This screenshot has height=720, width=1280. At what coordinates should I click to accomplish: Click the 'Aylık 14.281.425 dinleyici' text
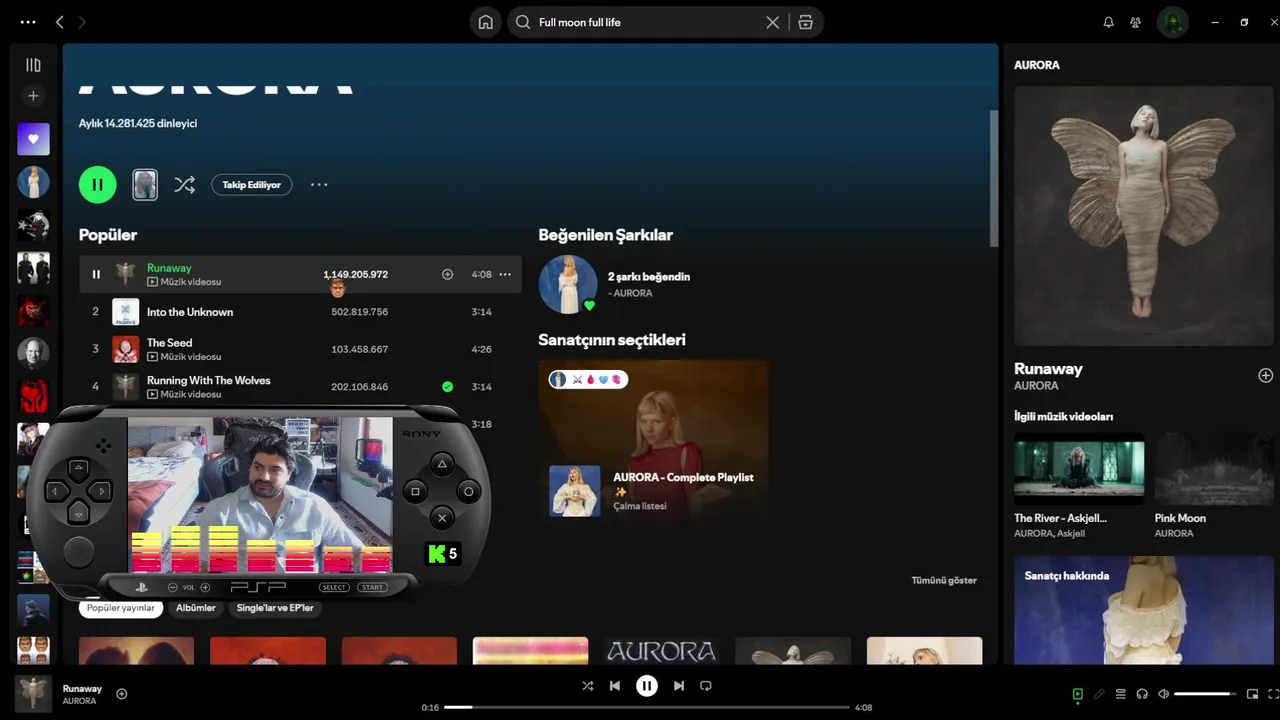click(138, 123)
